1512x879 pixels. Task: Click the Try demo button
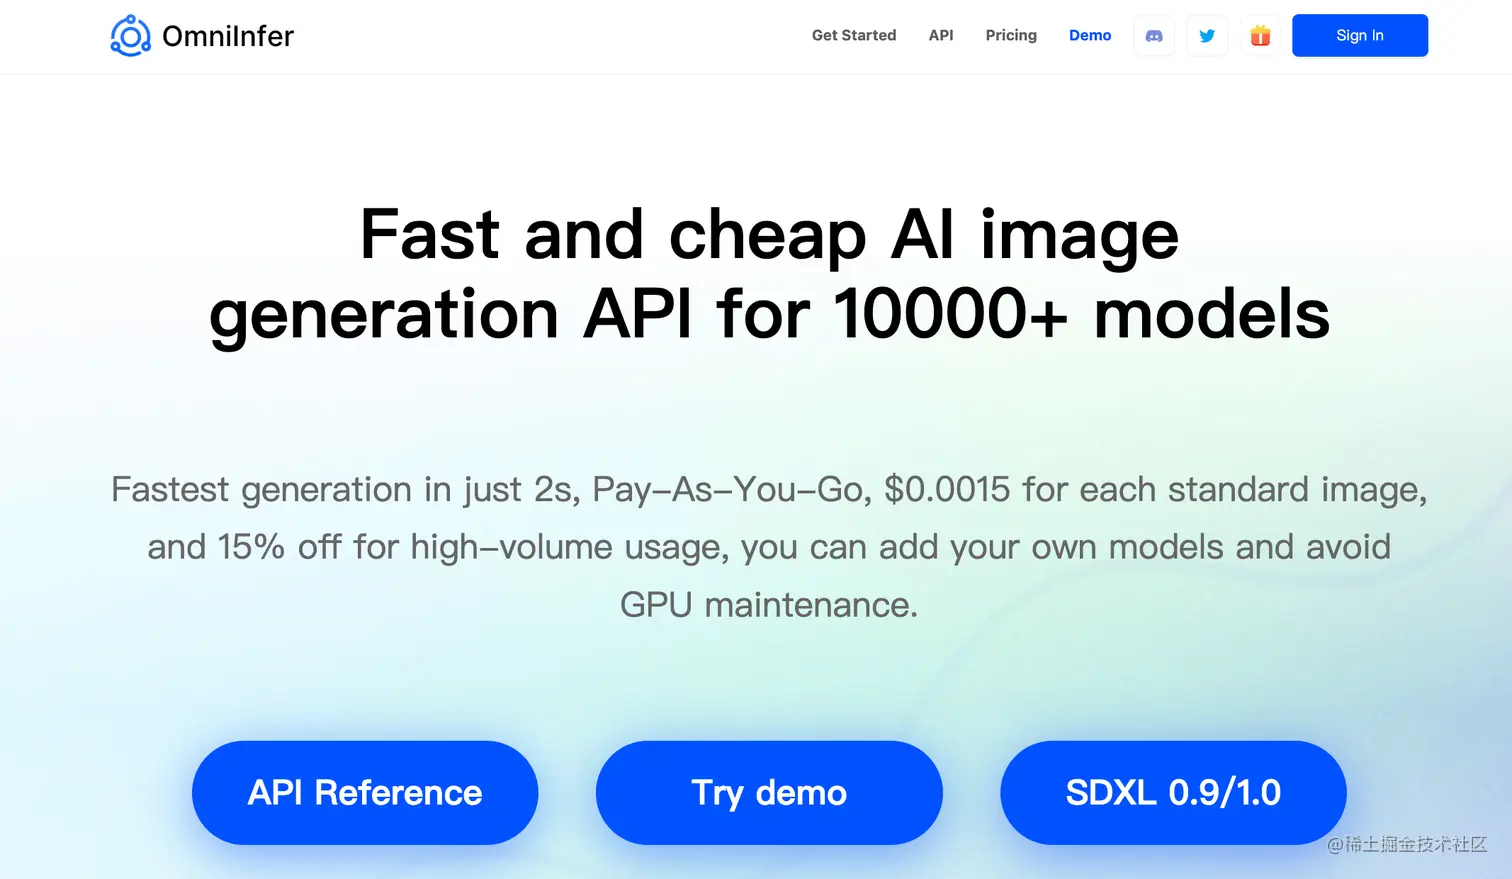click(769, 793)
